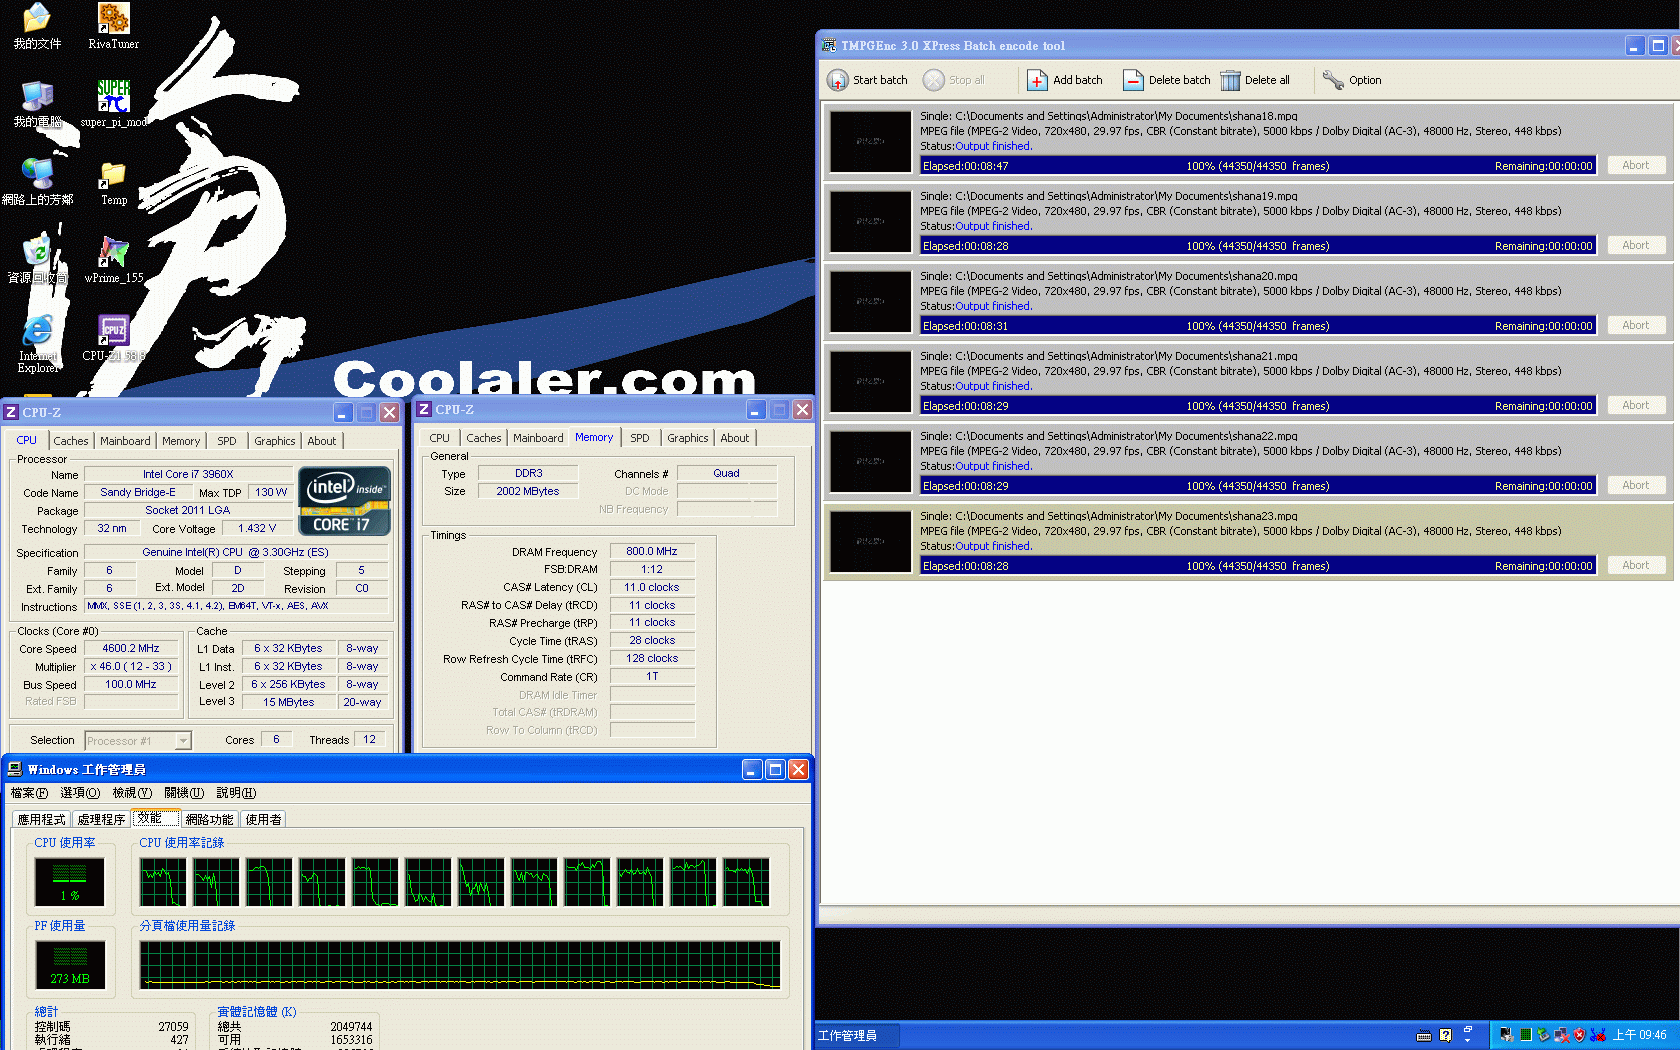Click the Stop all icon

(933, 80)
